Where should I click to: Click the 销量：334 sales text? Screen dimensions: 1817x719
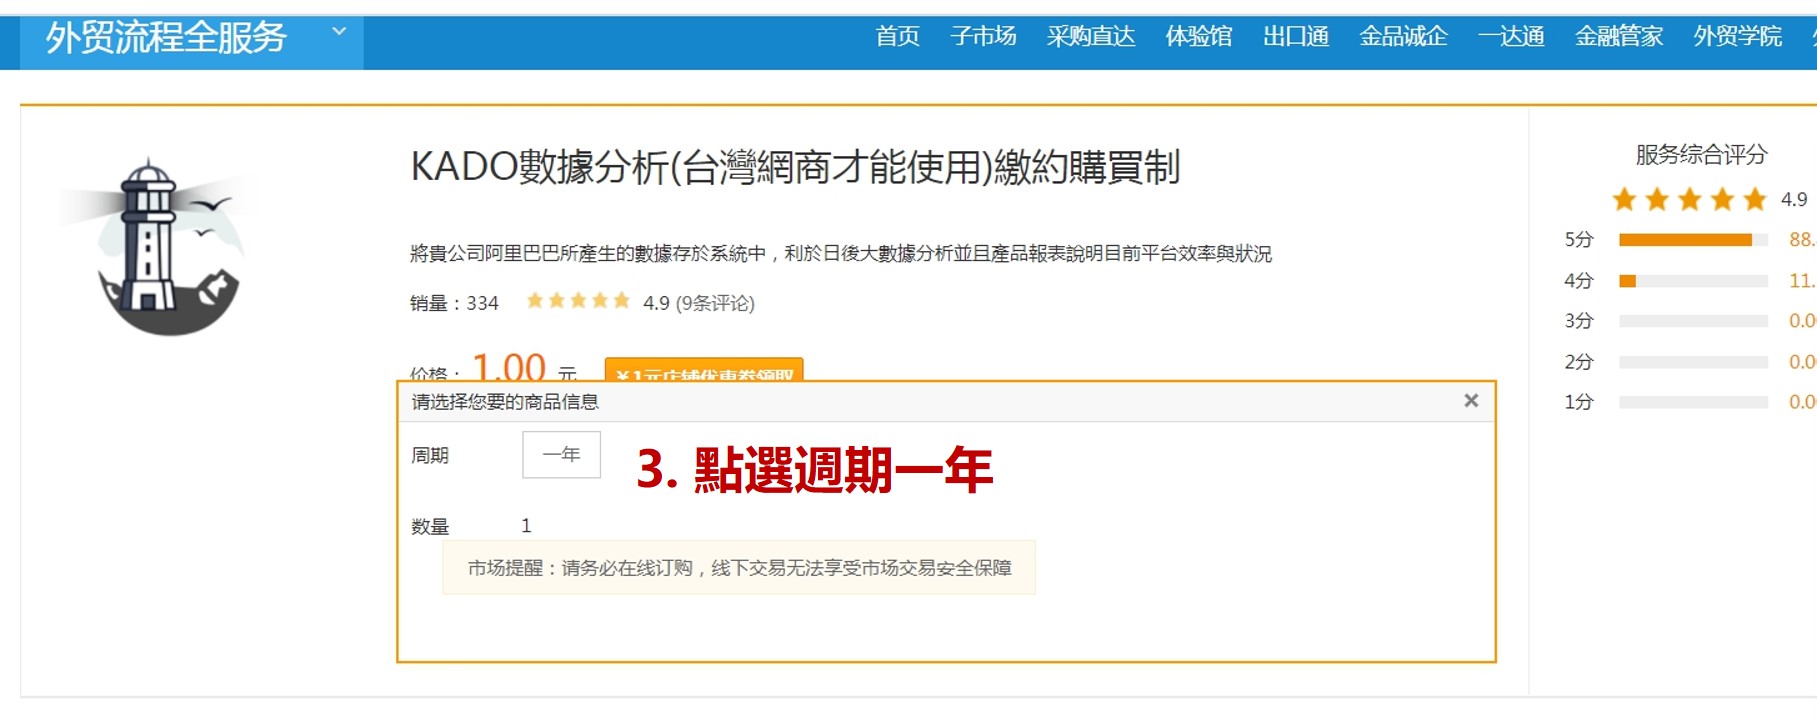[x=454, y=303]
